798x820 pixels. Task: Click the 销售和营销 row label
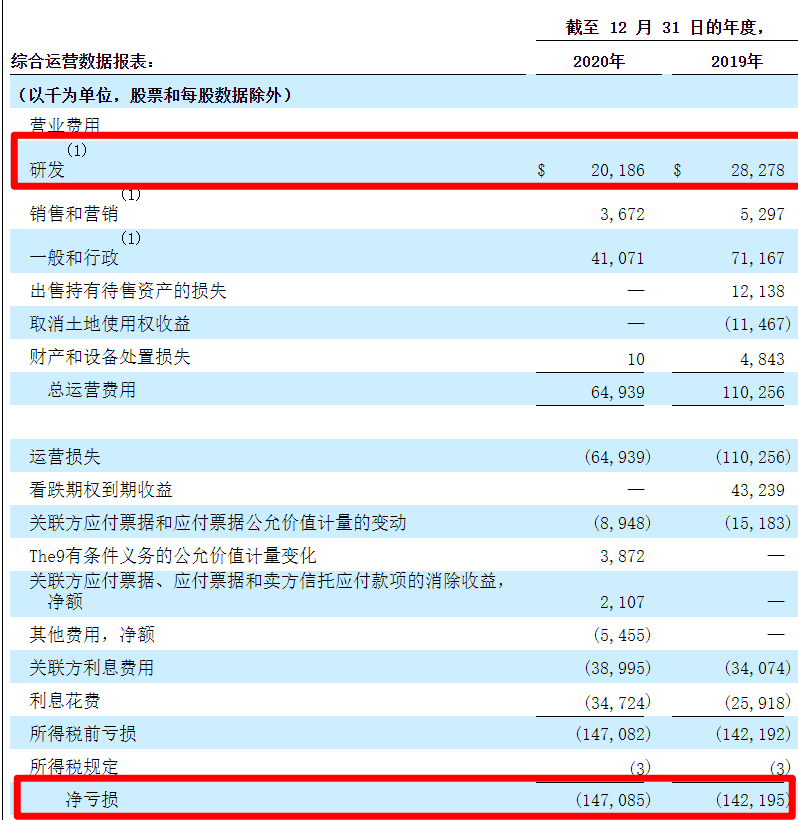pyautogui.click(x=74, y=214)
